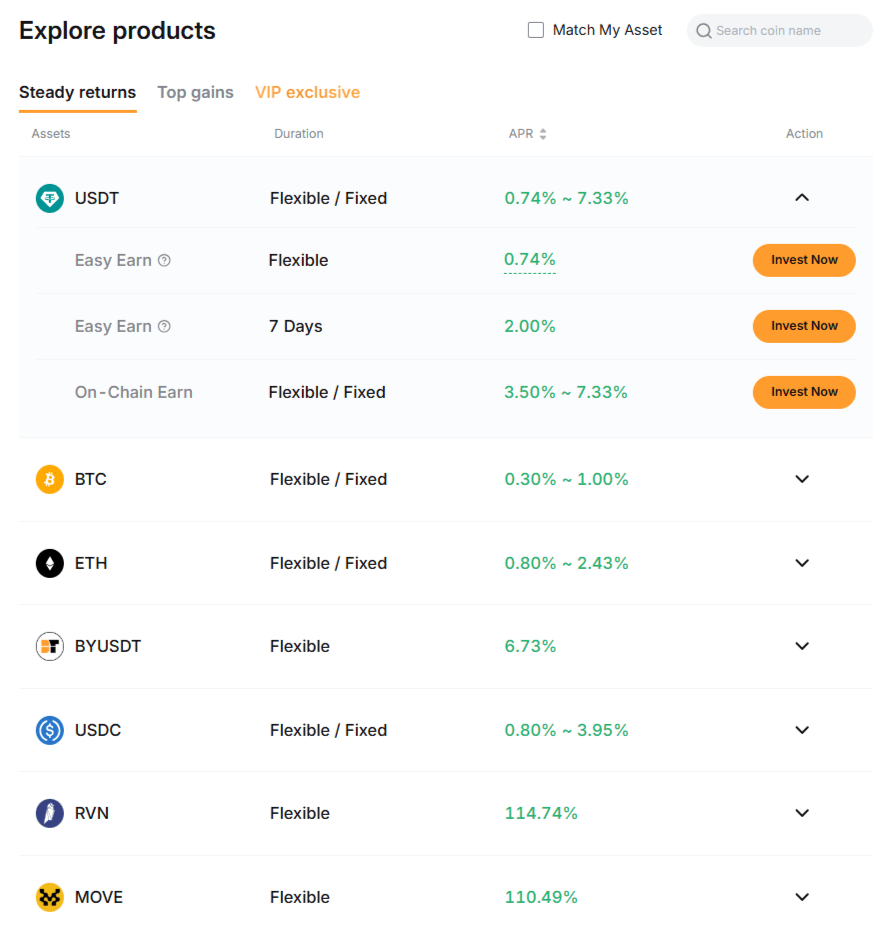Click Invest Now for Easy Earn 7 Days
Screen dimensions: 894x931
pos(804,326)
